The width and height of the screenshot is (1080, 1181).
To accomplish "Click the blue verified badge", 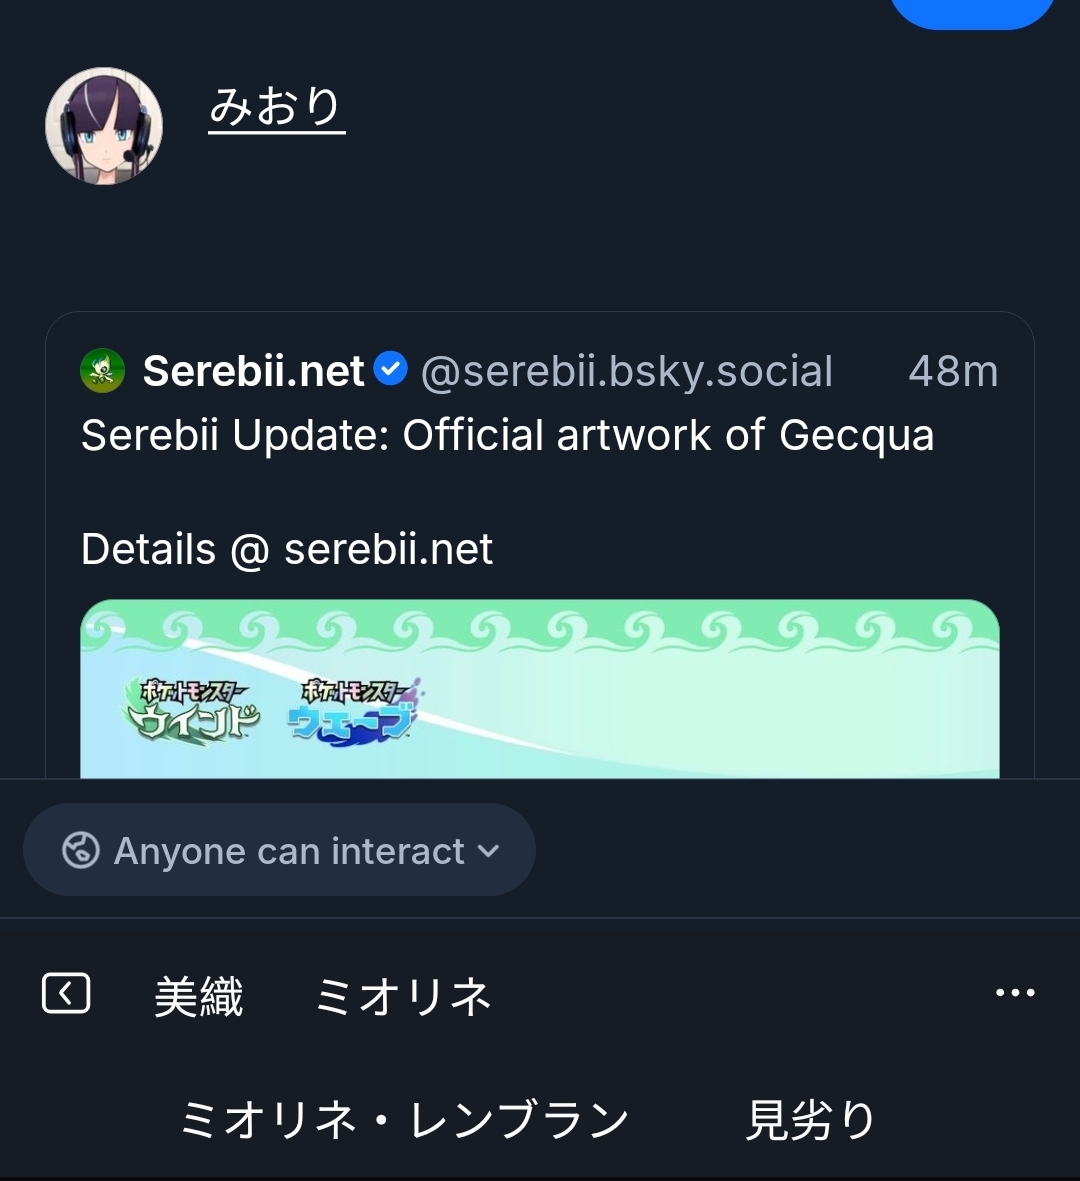I will click(x=390, y=370).
